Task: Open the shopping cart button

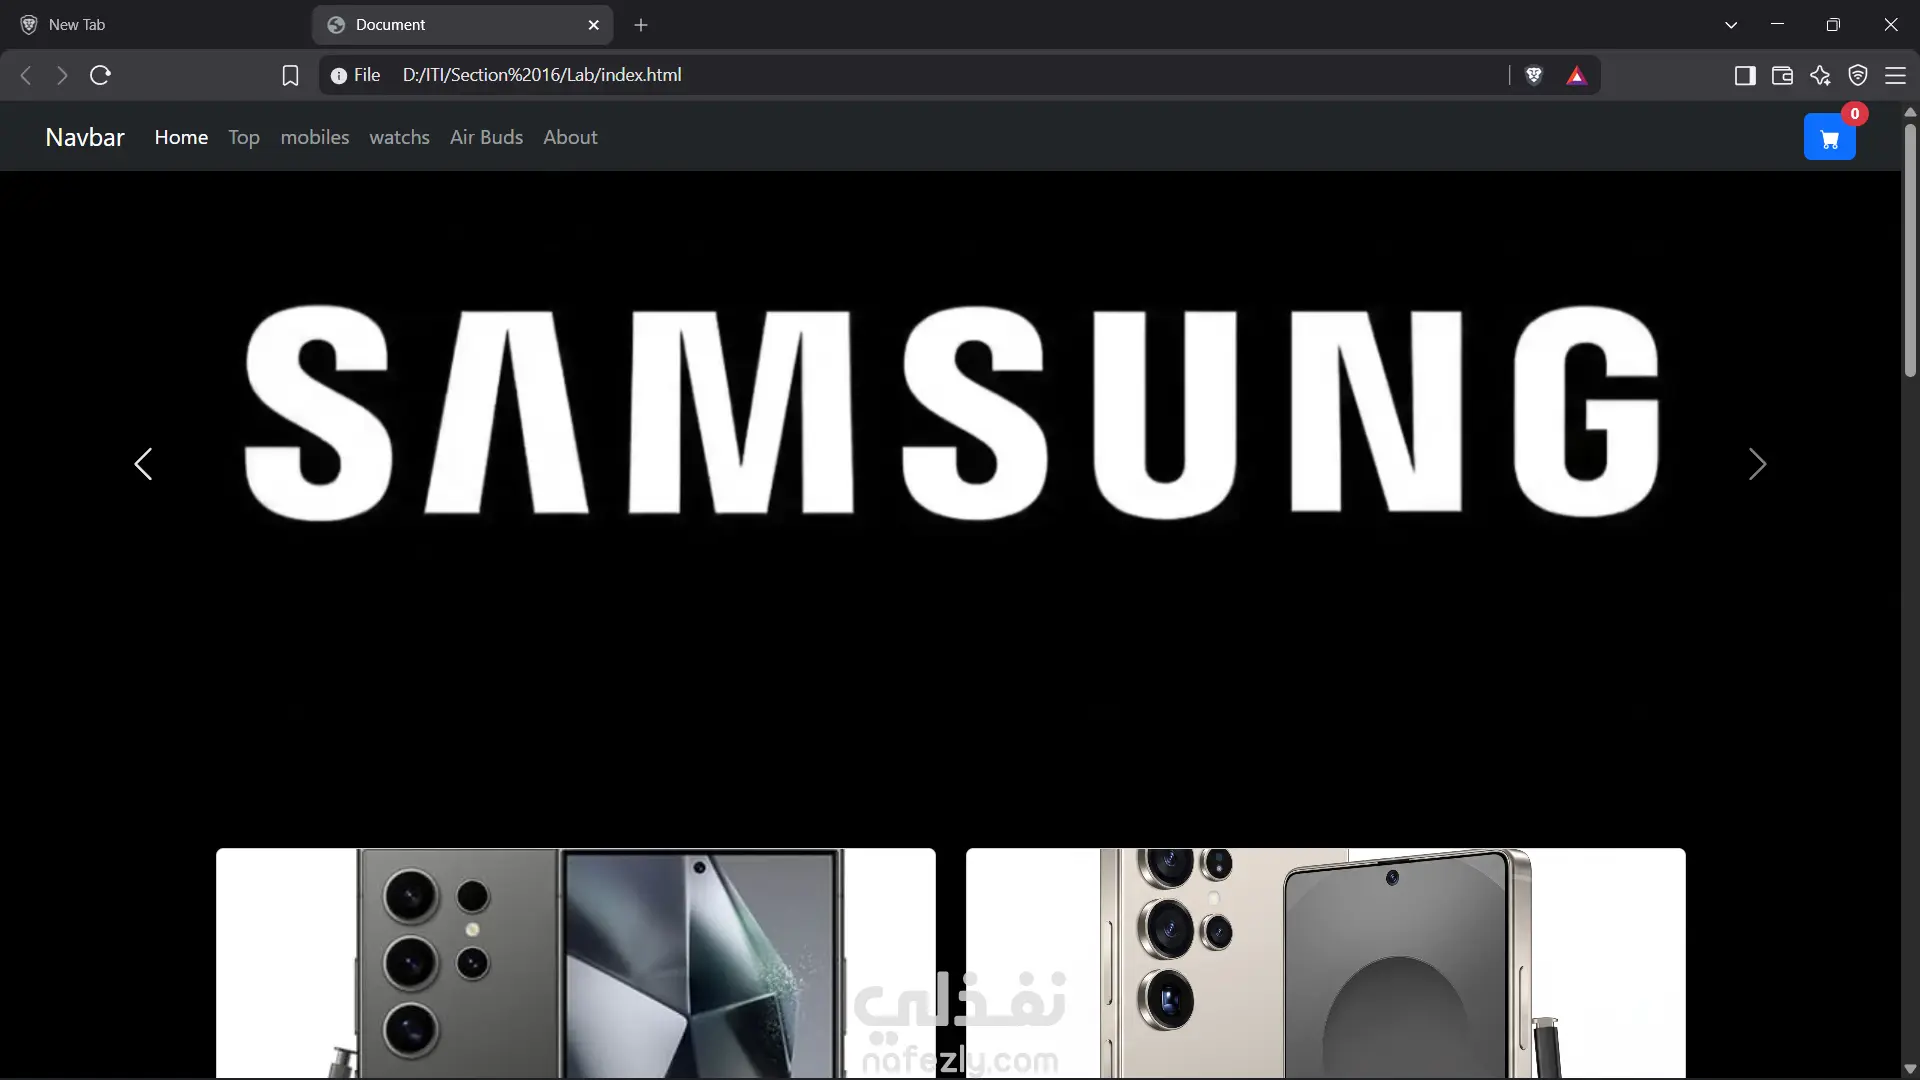Action: 1829,138
